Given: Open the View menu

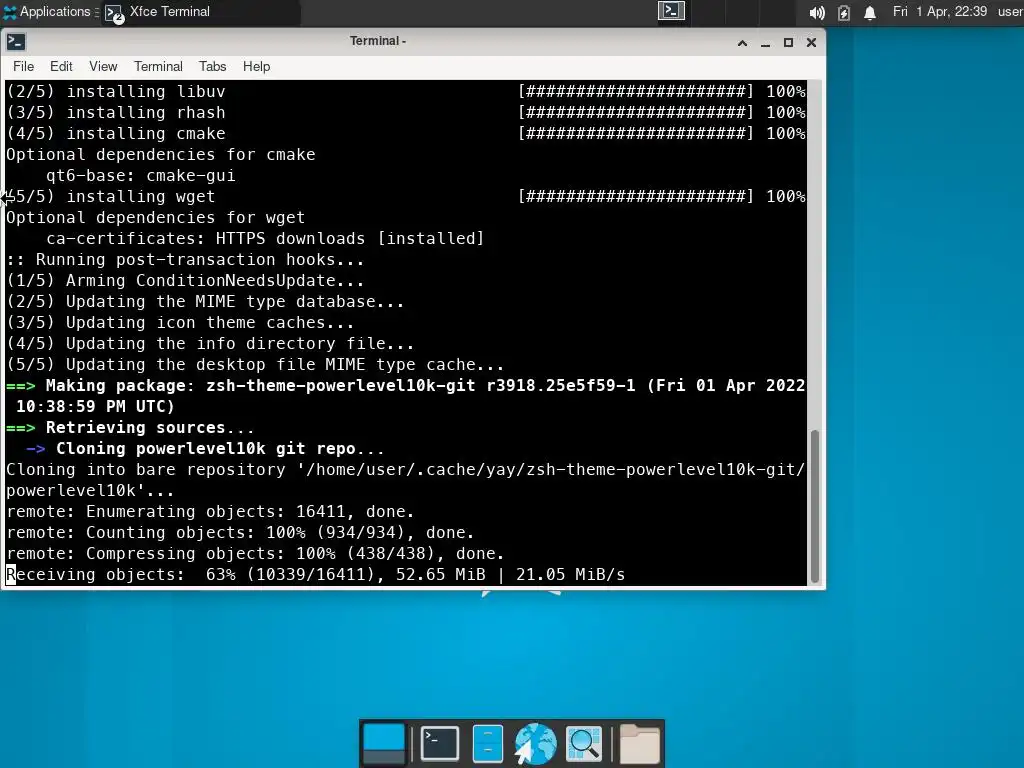Looking at the screenshot, I should tap(103, 67).
